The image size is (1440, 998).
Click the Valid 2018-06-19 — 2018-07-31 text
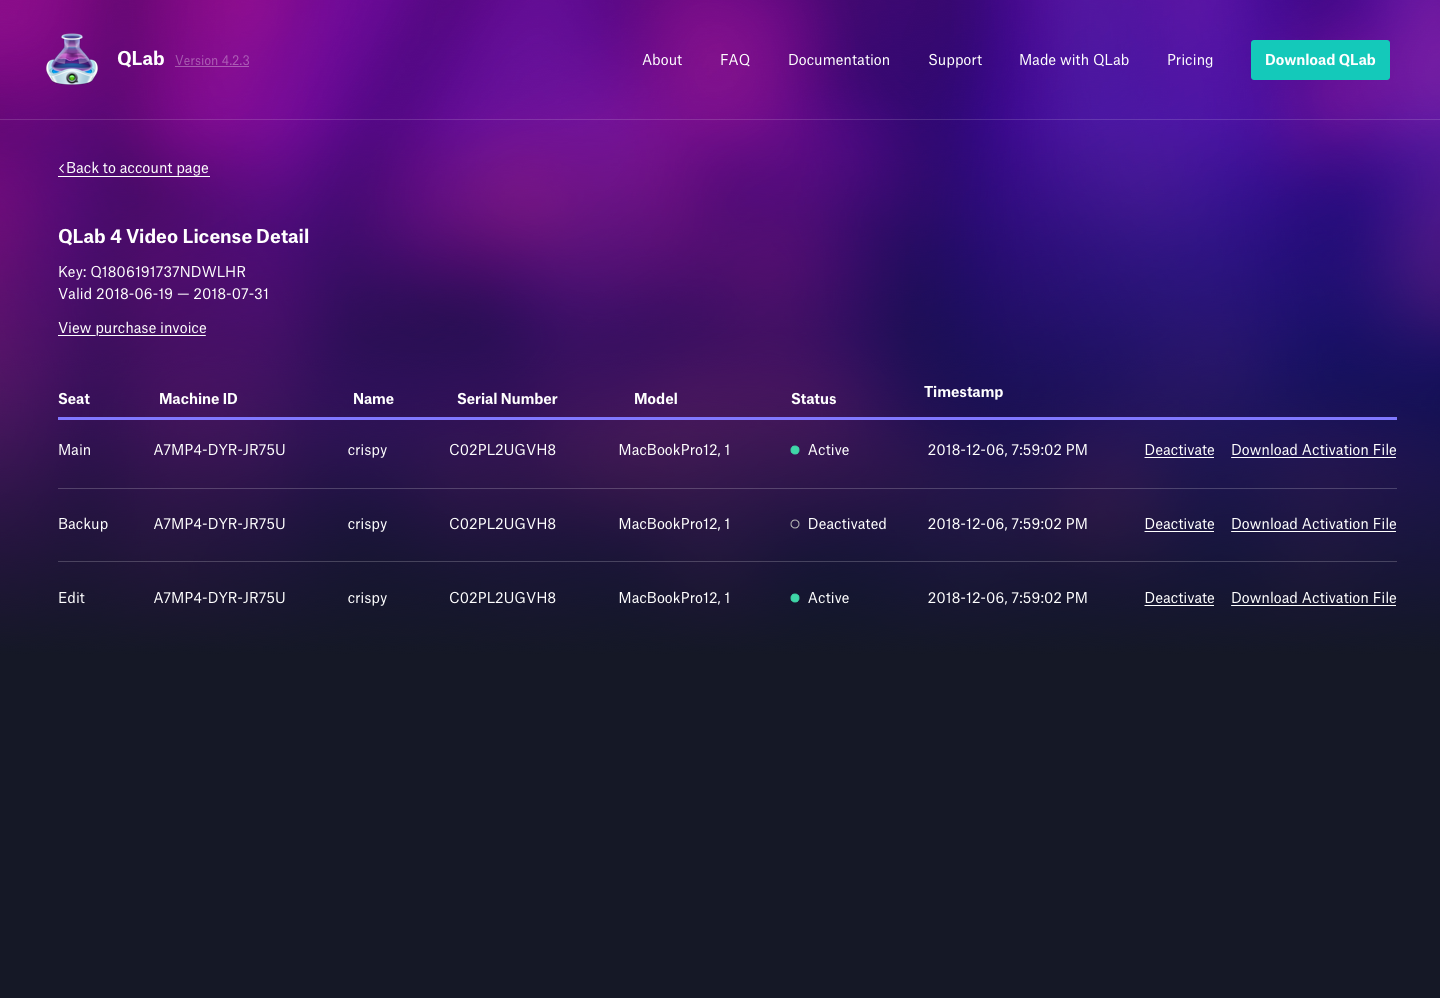pos(163,294)
